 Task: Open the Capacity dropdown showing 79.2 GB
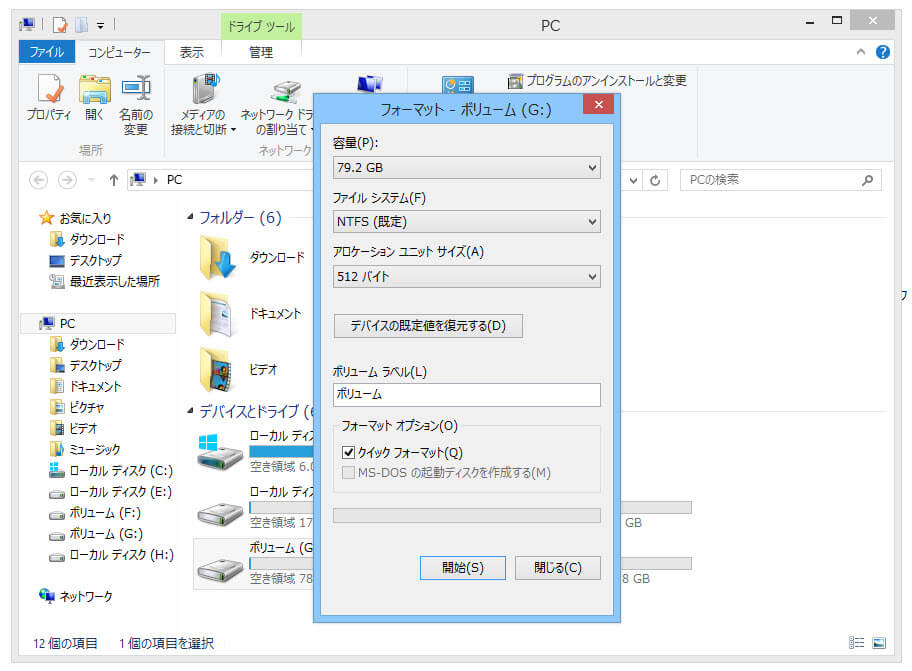[466, 167]
